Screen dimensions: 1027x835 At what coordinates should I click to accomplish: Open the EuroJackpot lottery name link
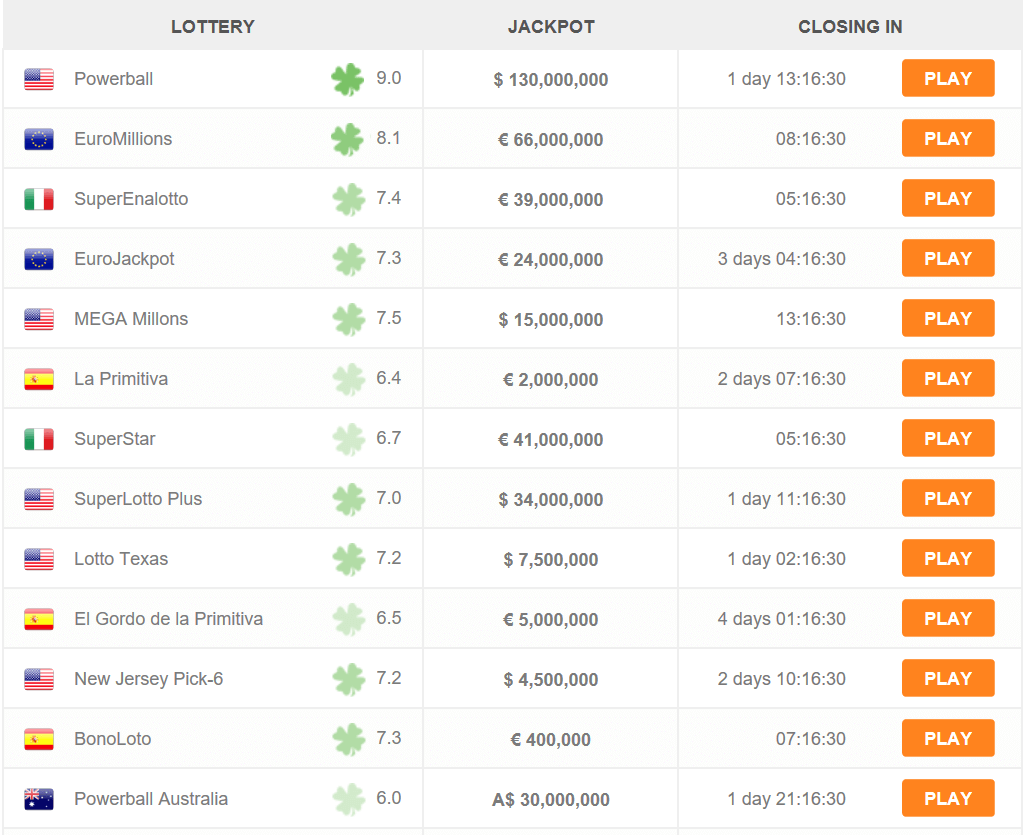(124, 259)
